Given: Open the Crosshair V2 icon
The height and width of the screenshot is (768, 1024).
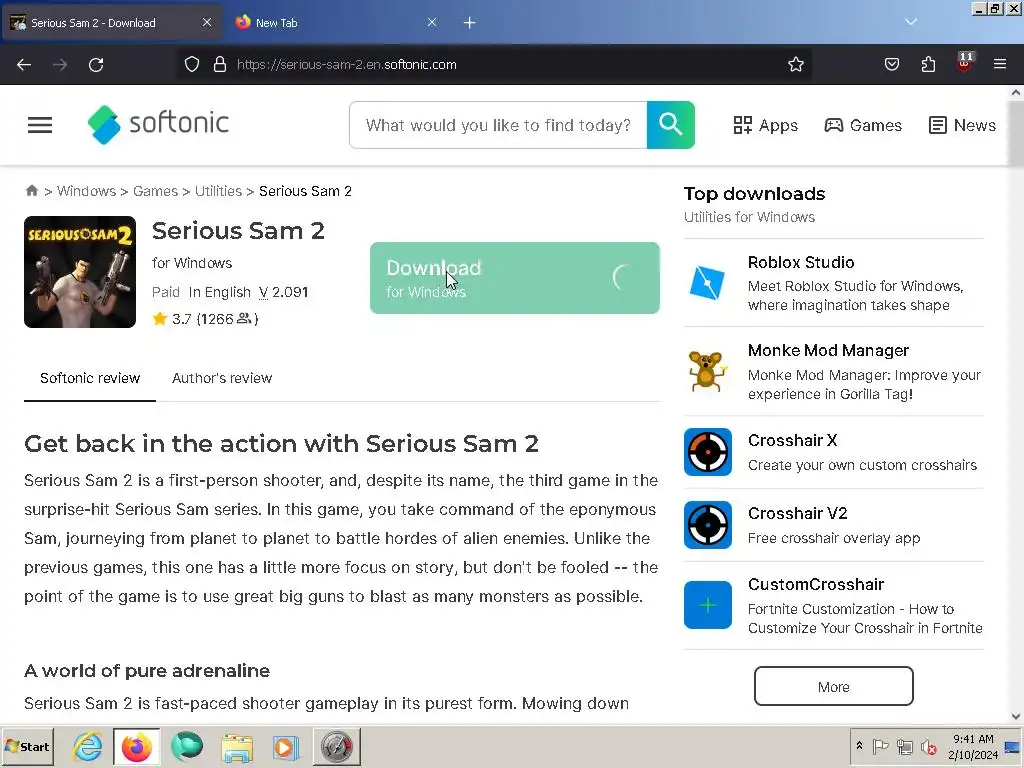Looking at the screenshot, I should tap(708, 525).
